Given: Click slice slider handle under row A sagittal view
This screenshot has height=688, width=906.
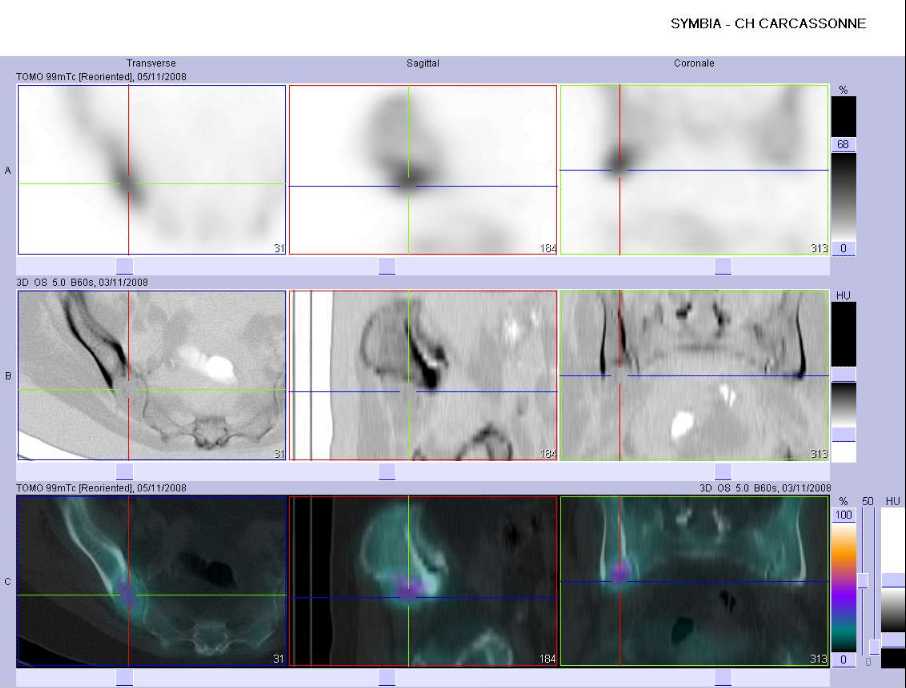Looking at the screenshot, I should click(387, 266).
